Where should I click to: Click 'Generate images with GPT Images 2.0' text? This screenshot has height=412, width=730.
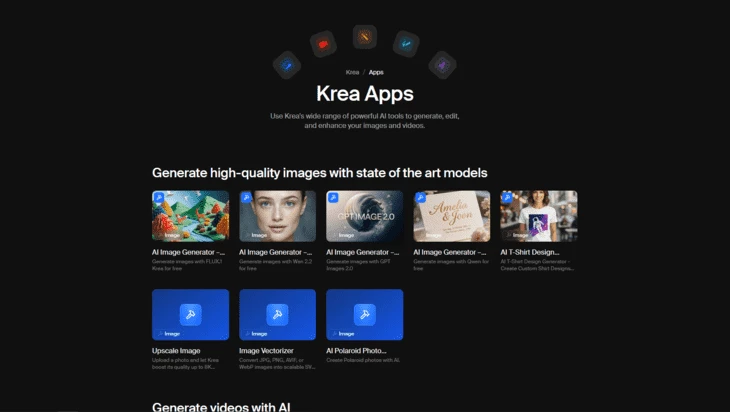[x=358, y=265]
